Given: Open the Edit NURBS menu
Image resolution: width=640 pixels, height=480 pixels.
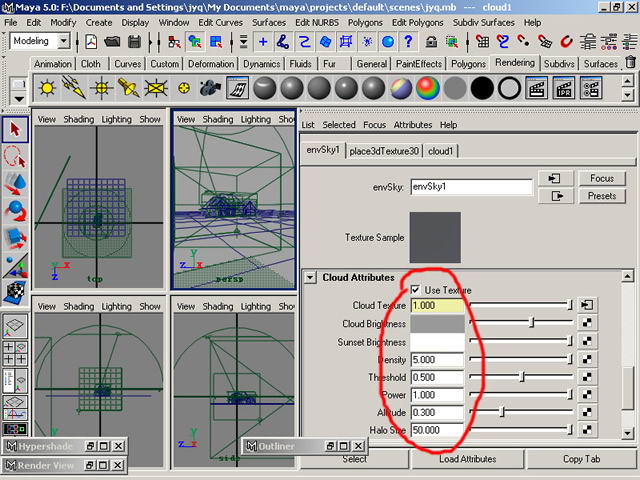Looking at the screenshot, I should coord(317,22).
